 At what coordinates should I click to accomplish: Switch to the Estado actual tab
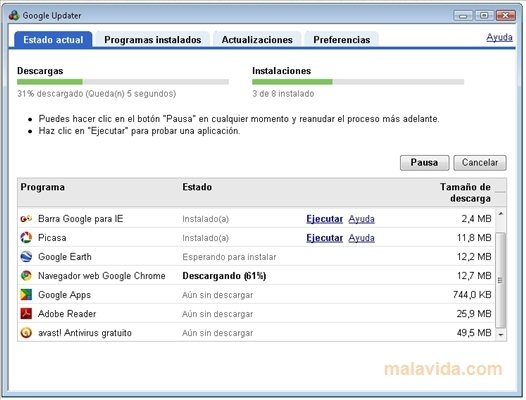click(53, 40)
